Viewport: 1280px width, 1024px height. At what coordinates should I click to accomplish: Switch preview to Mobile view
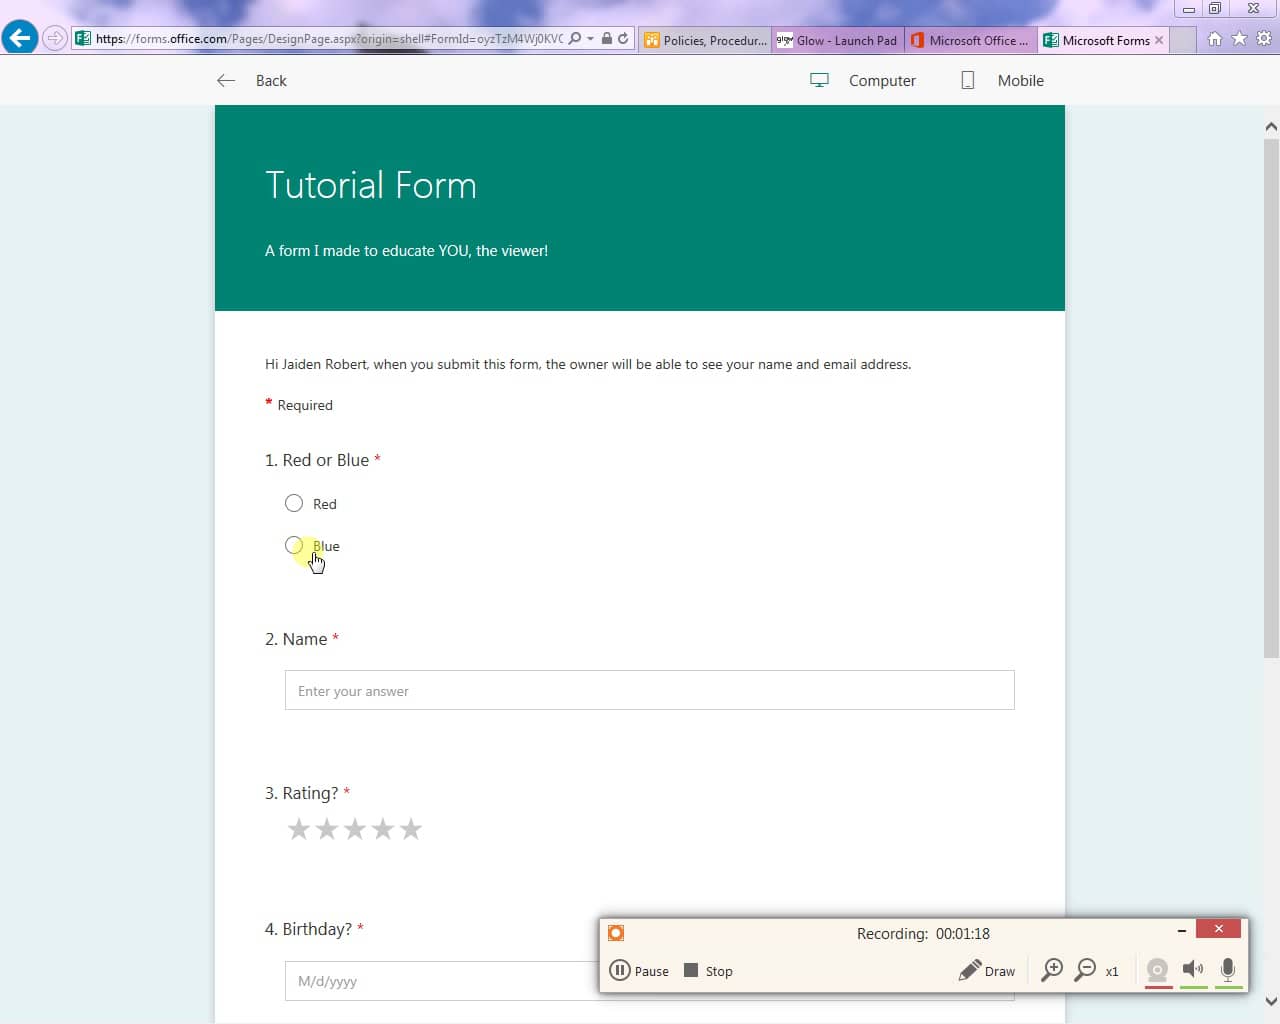click(x=1020, y=81)
